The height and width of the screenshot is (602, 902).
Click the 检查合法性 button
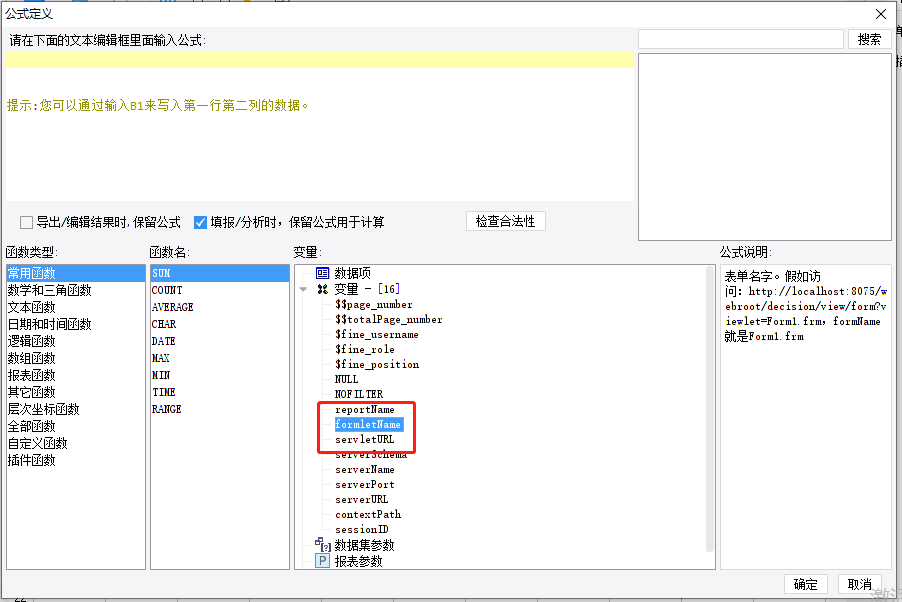tap(506, 222)
